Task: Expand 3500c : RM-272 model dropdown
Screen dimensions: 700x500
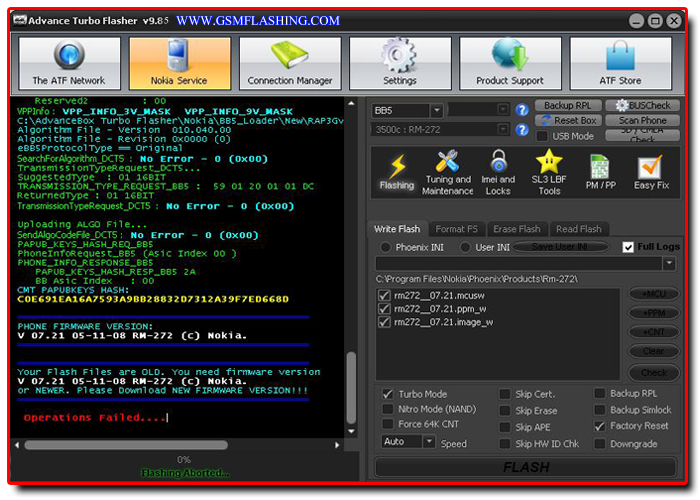Action: (503, 129)
